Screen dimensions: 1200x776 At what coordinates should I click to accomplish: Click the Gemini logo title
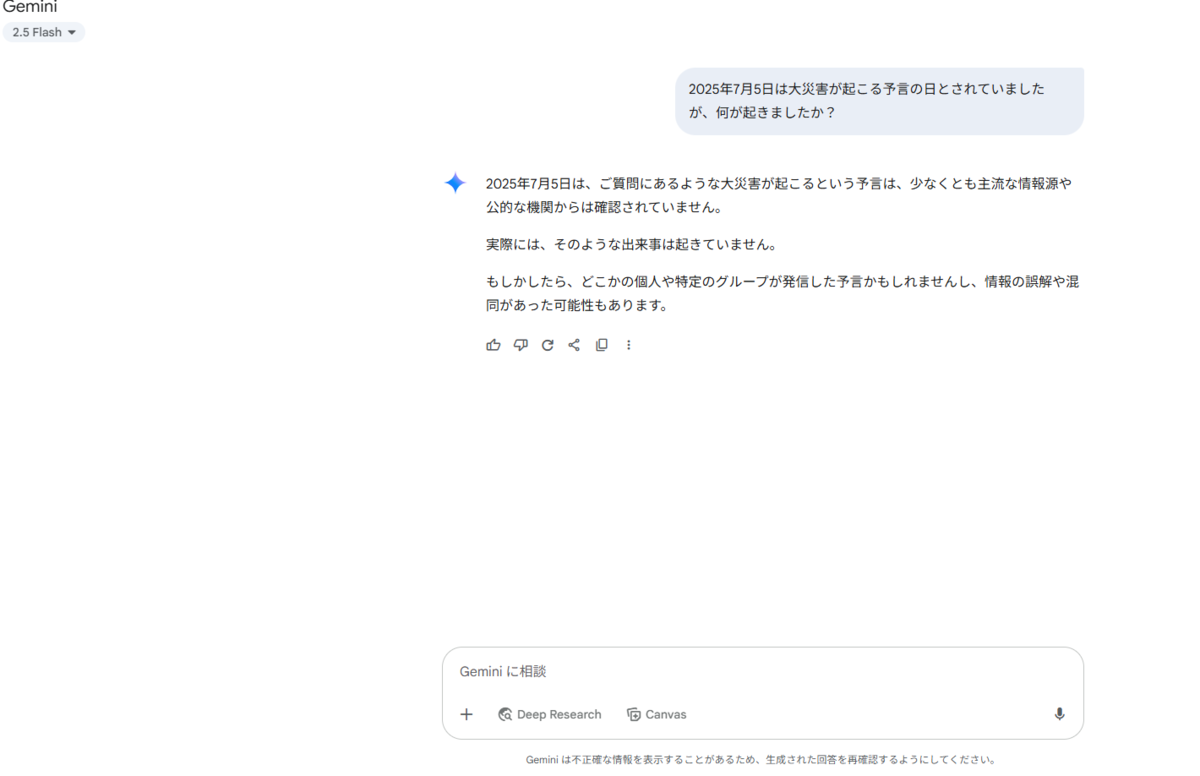click(x=29, y=7)
